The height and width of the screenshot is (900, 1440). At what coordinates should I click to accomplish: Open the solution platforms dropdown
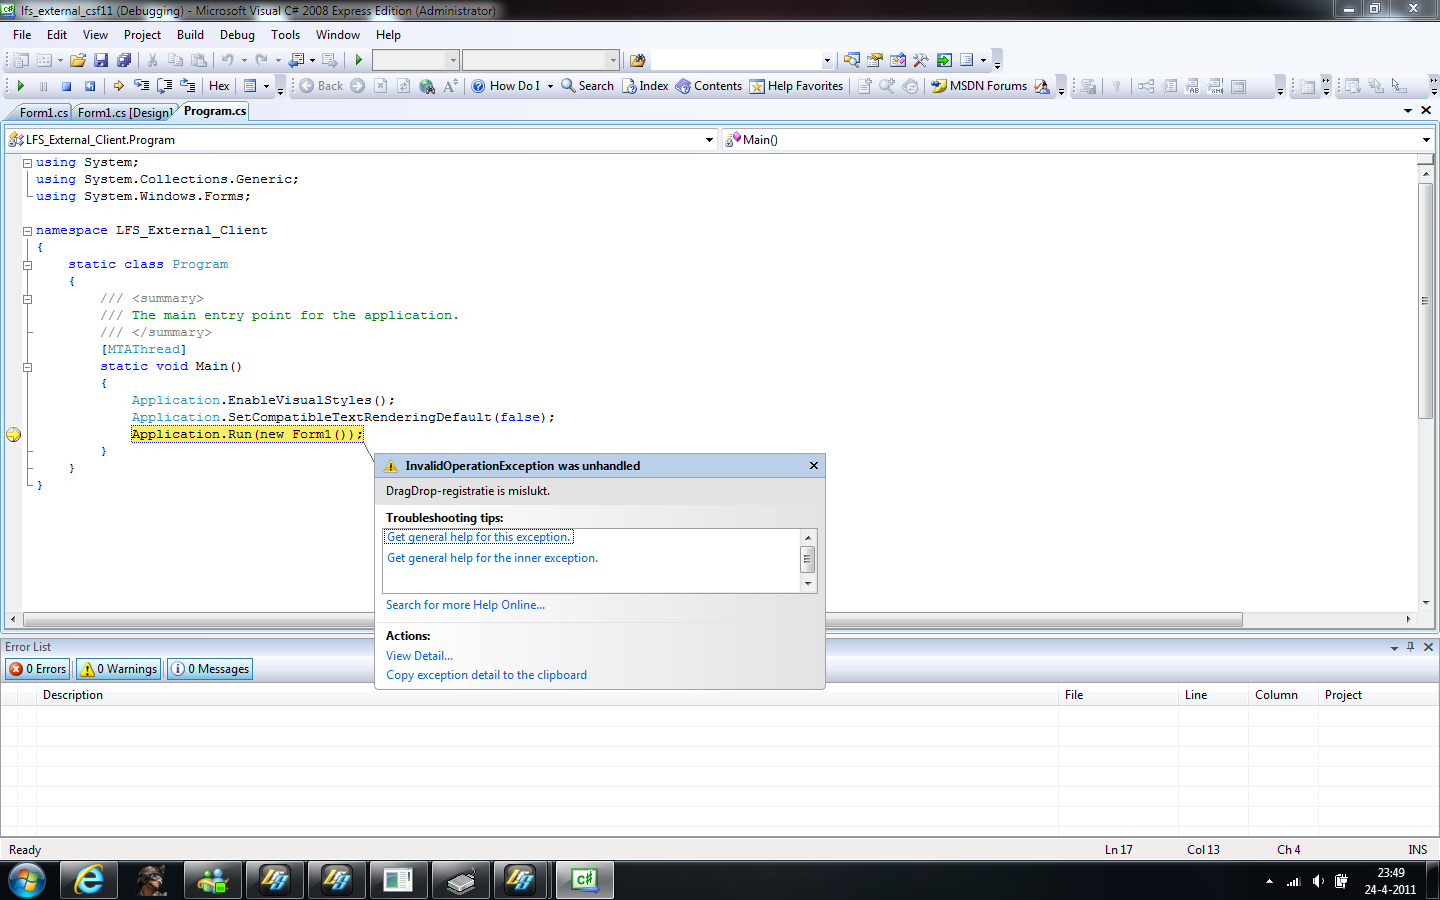pyautogui.click(x=613, y=60)
